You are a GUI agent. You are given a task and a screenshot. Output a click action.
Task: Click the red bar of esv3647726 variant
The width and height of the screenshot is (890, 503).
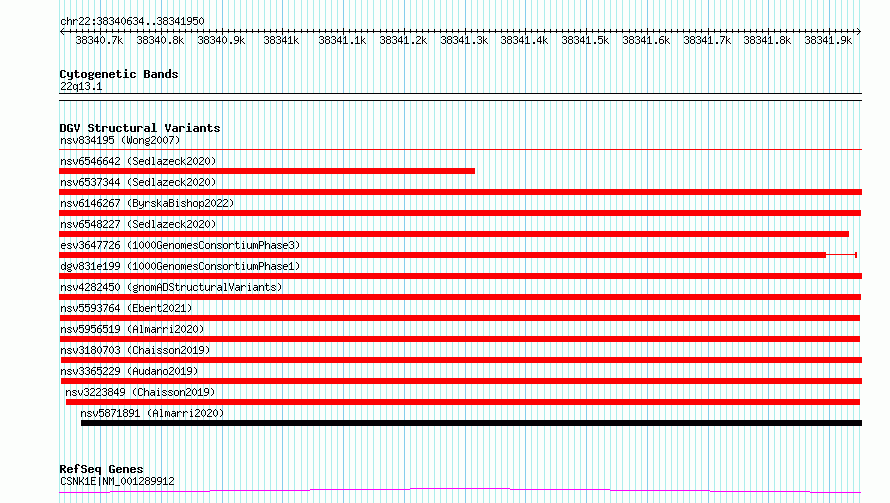point(443,255)
